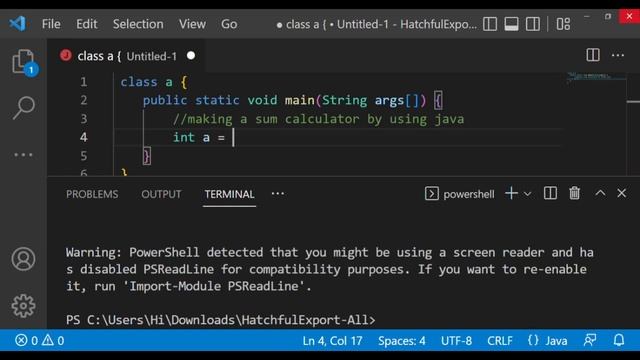Split the editor to the right
The height and width of the screenshot is (360, 640).
point(593,55)
